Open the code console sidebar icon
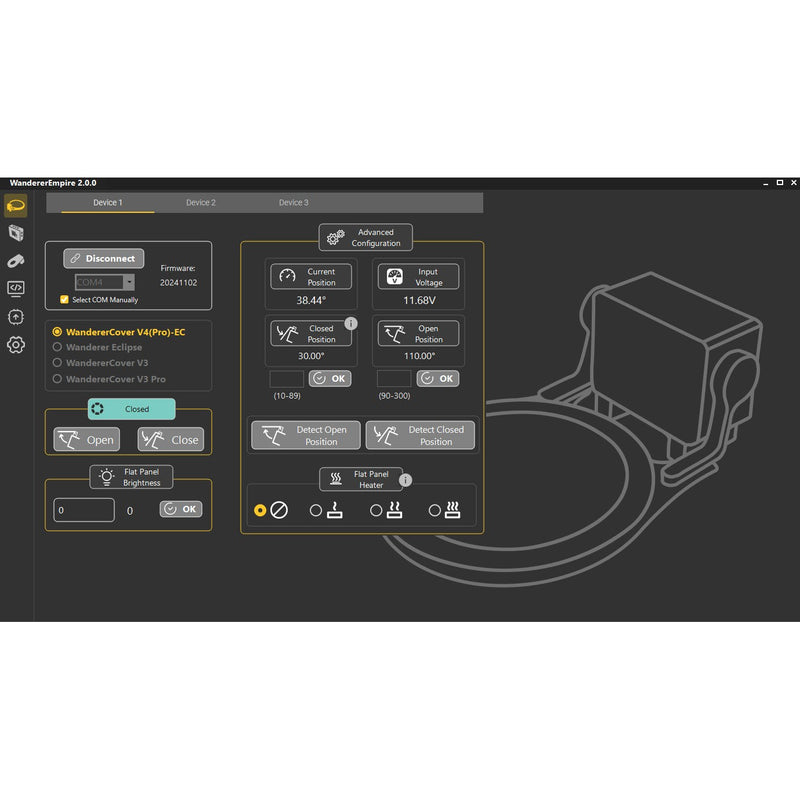The image size is (800, 800). point(16,289)
